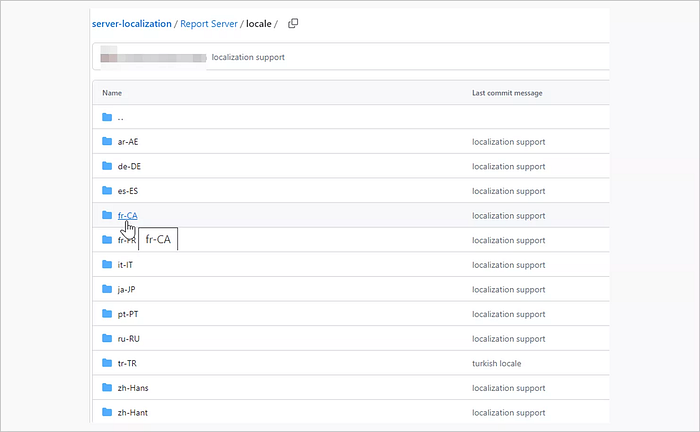
Task: Open the ar-AE folder link
Action: pyautogui.click(x=128, y=142)
